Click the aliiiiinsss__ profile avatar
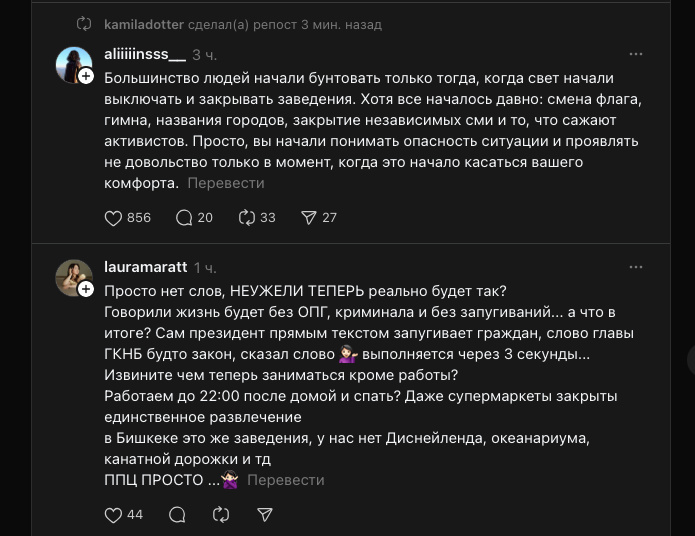 (73, 65)
